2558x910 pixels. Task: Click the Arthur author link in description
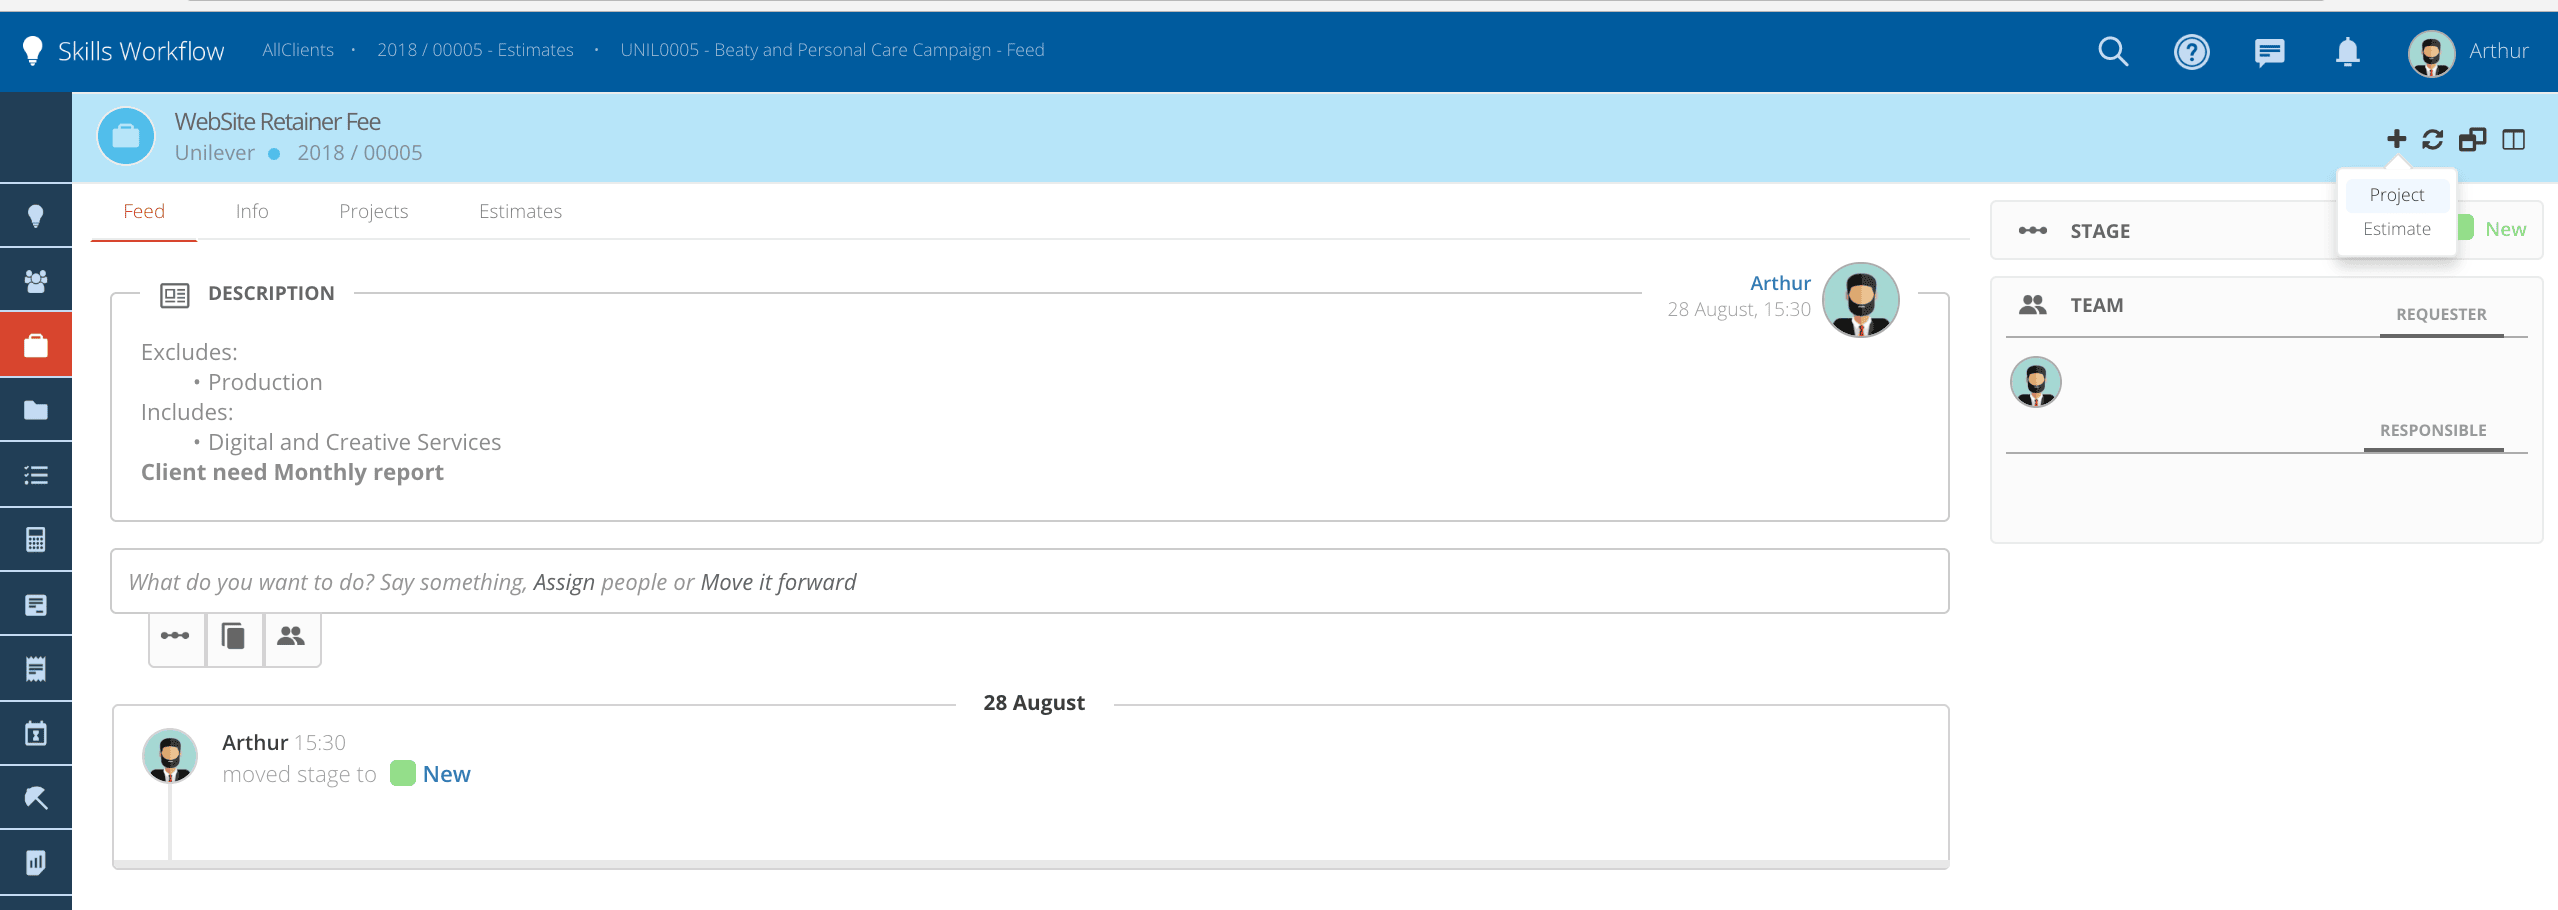pos(1780,283)
